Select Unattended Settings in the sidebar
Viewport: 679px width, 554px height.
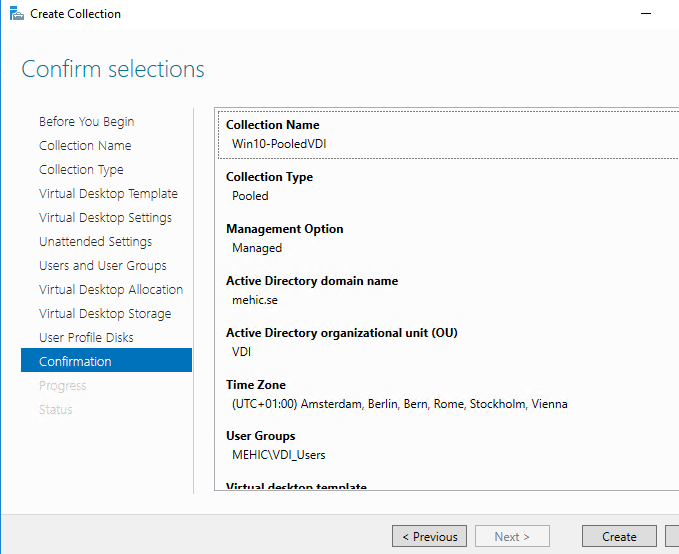[95, 242]
